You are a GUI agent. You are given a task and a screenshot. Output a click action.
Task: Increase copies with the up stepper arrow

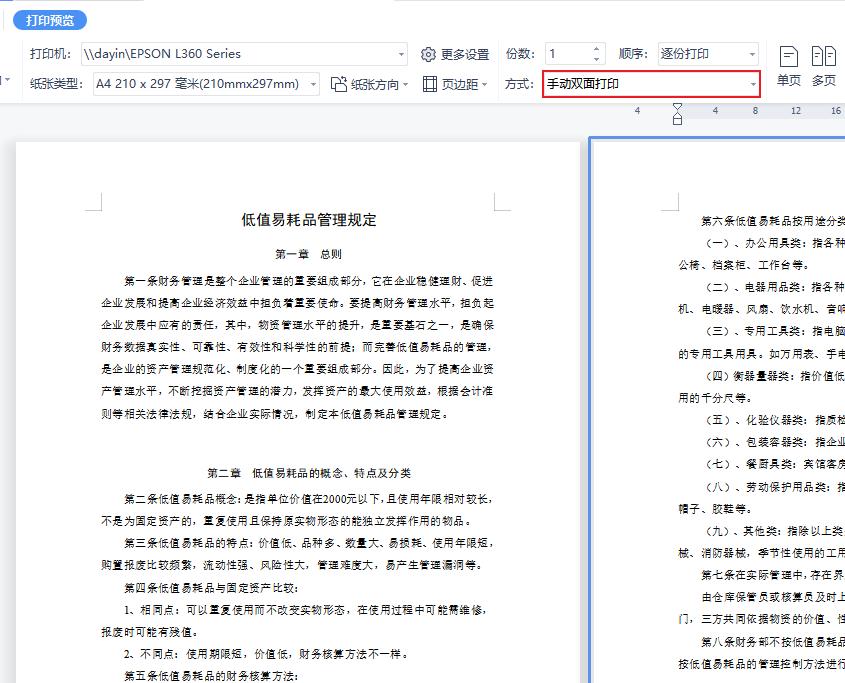pos(596,49)
